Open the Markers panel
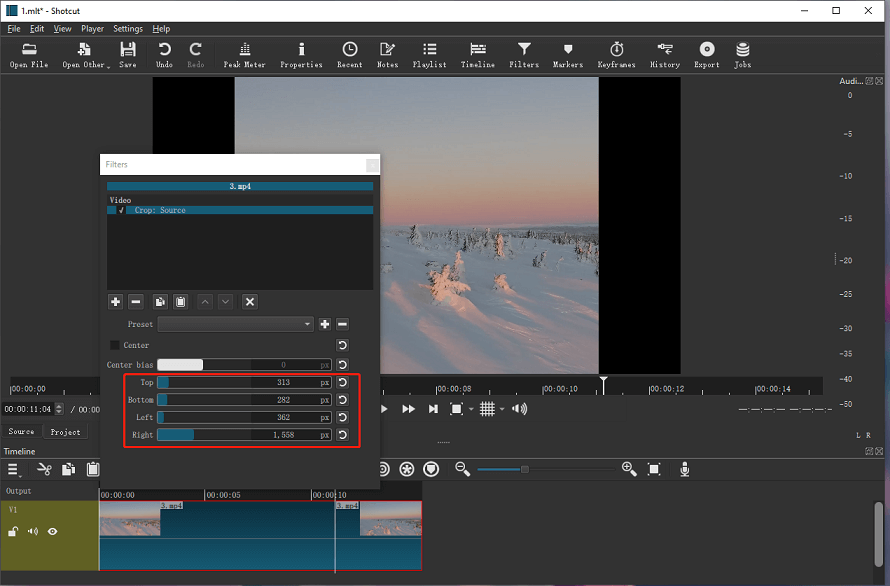This screenshot has height=586, width=890. tap(568, 55)
